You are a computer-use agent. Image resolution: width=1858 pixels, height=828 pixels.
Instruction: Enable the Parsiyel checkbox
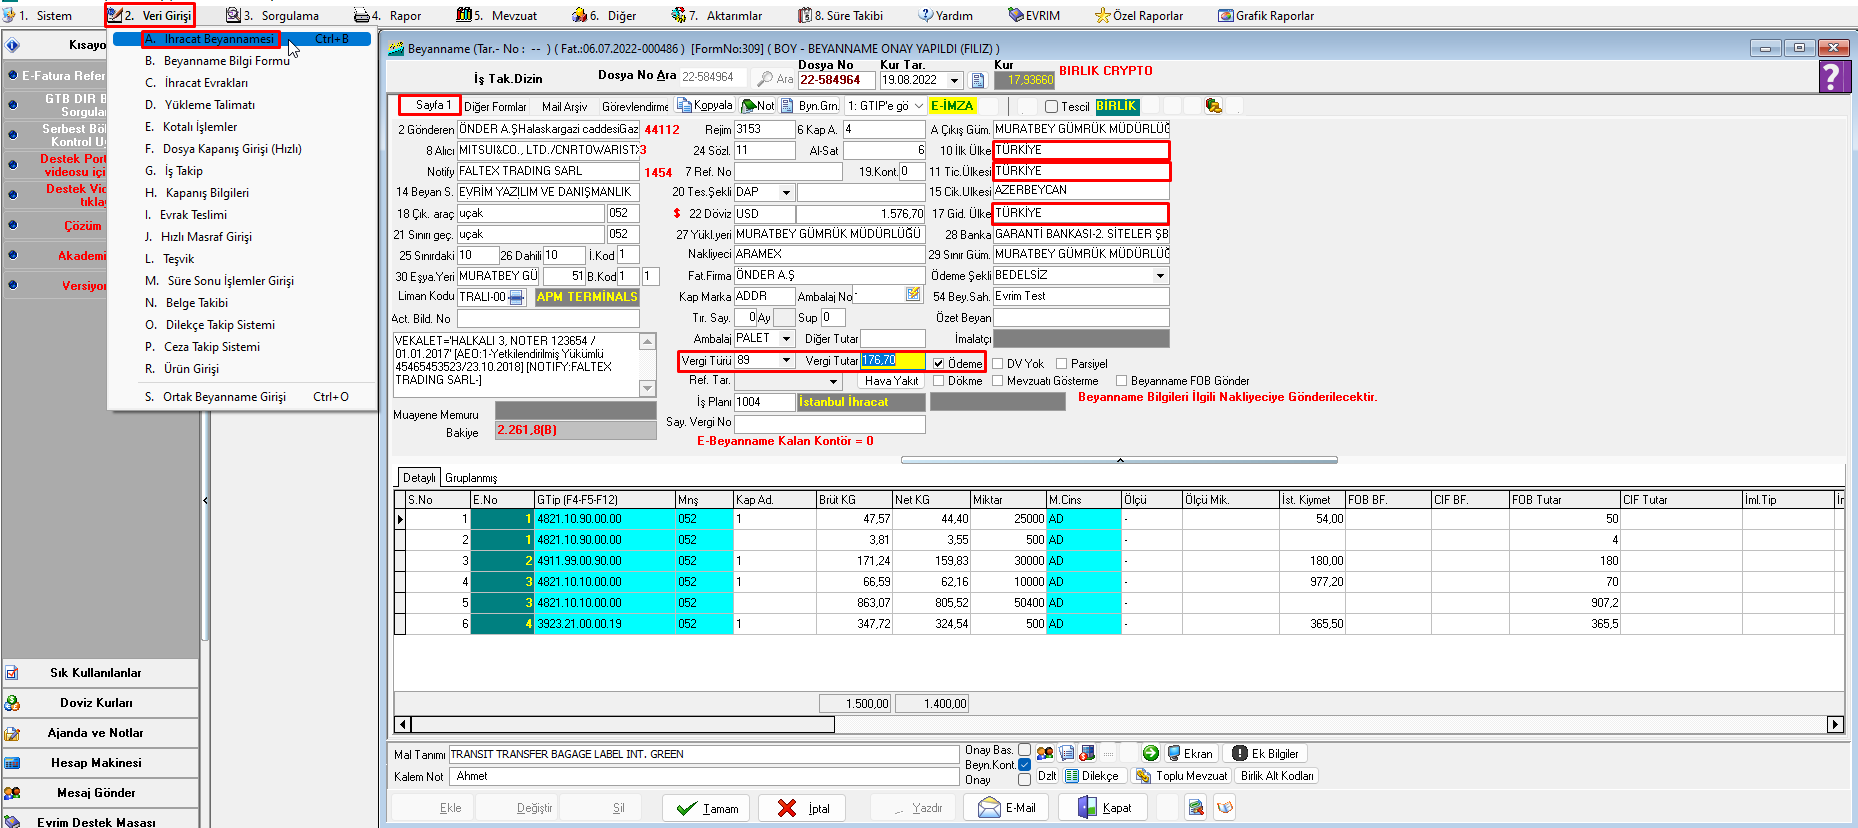pos(1062,364)
